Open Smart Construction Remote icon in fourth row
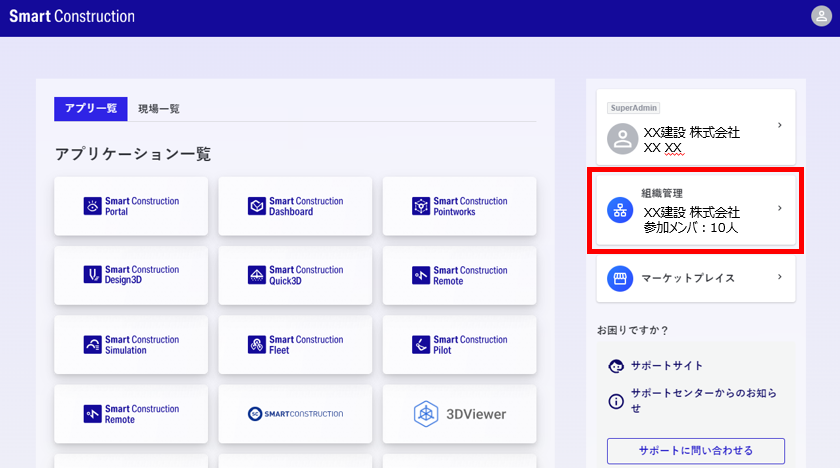This screenshot has height=468, width=840. (x=92, y=414)
